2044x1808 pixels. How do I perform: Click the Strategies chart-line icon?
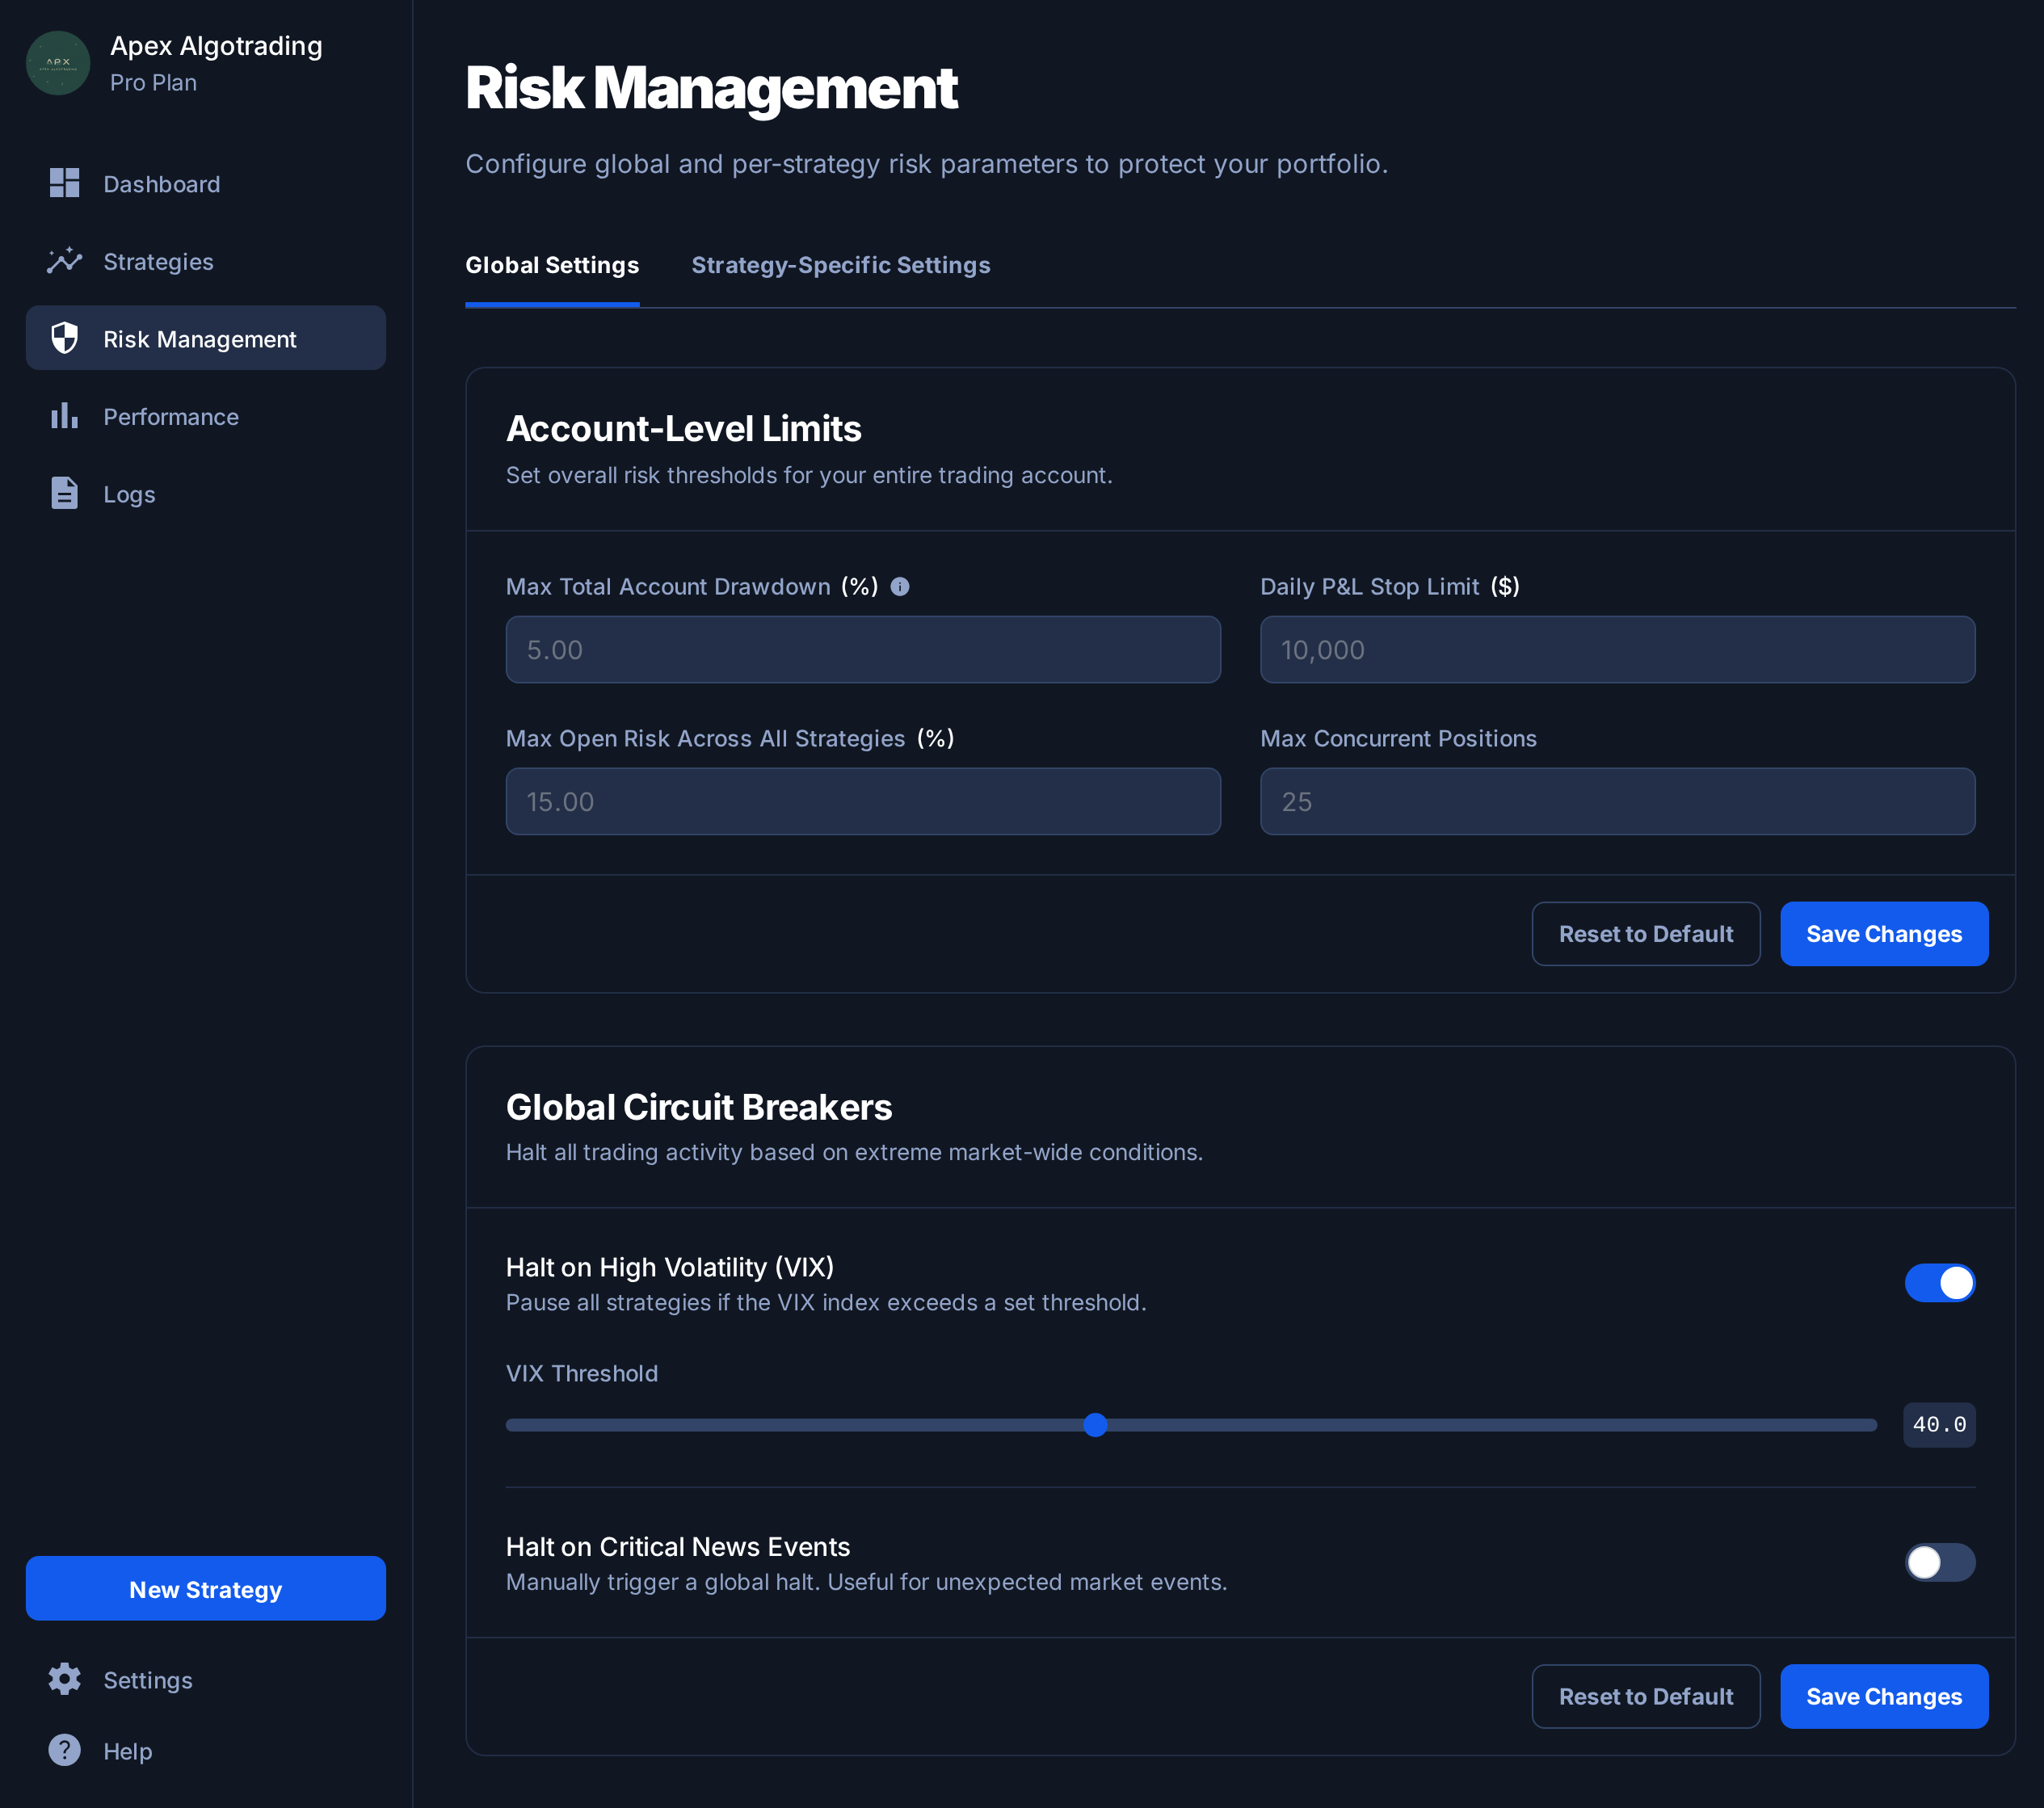(x=64, y=261)
